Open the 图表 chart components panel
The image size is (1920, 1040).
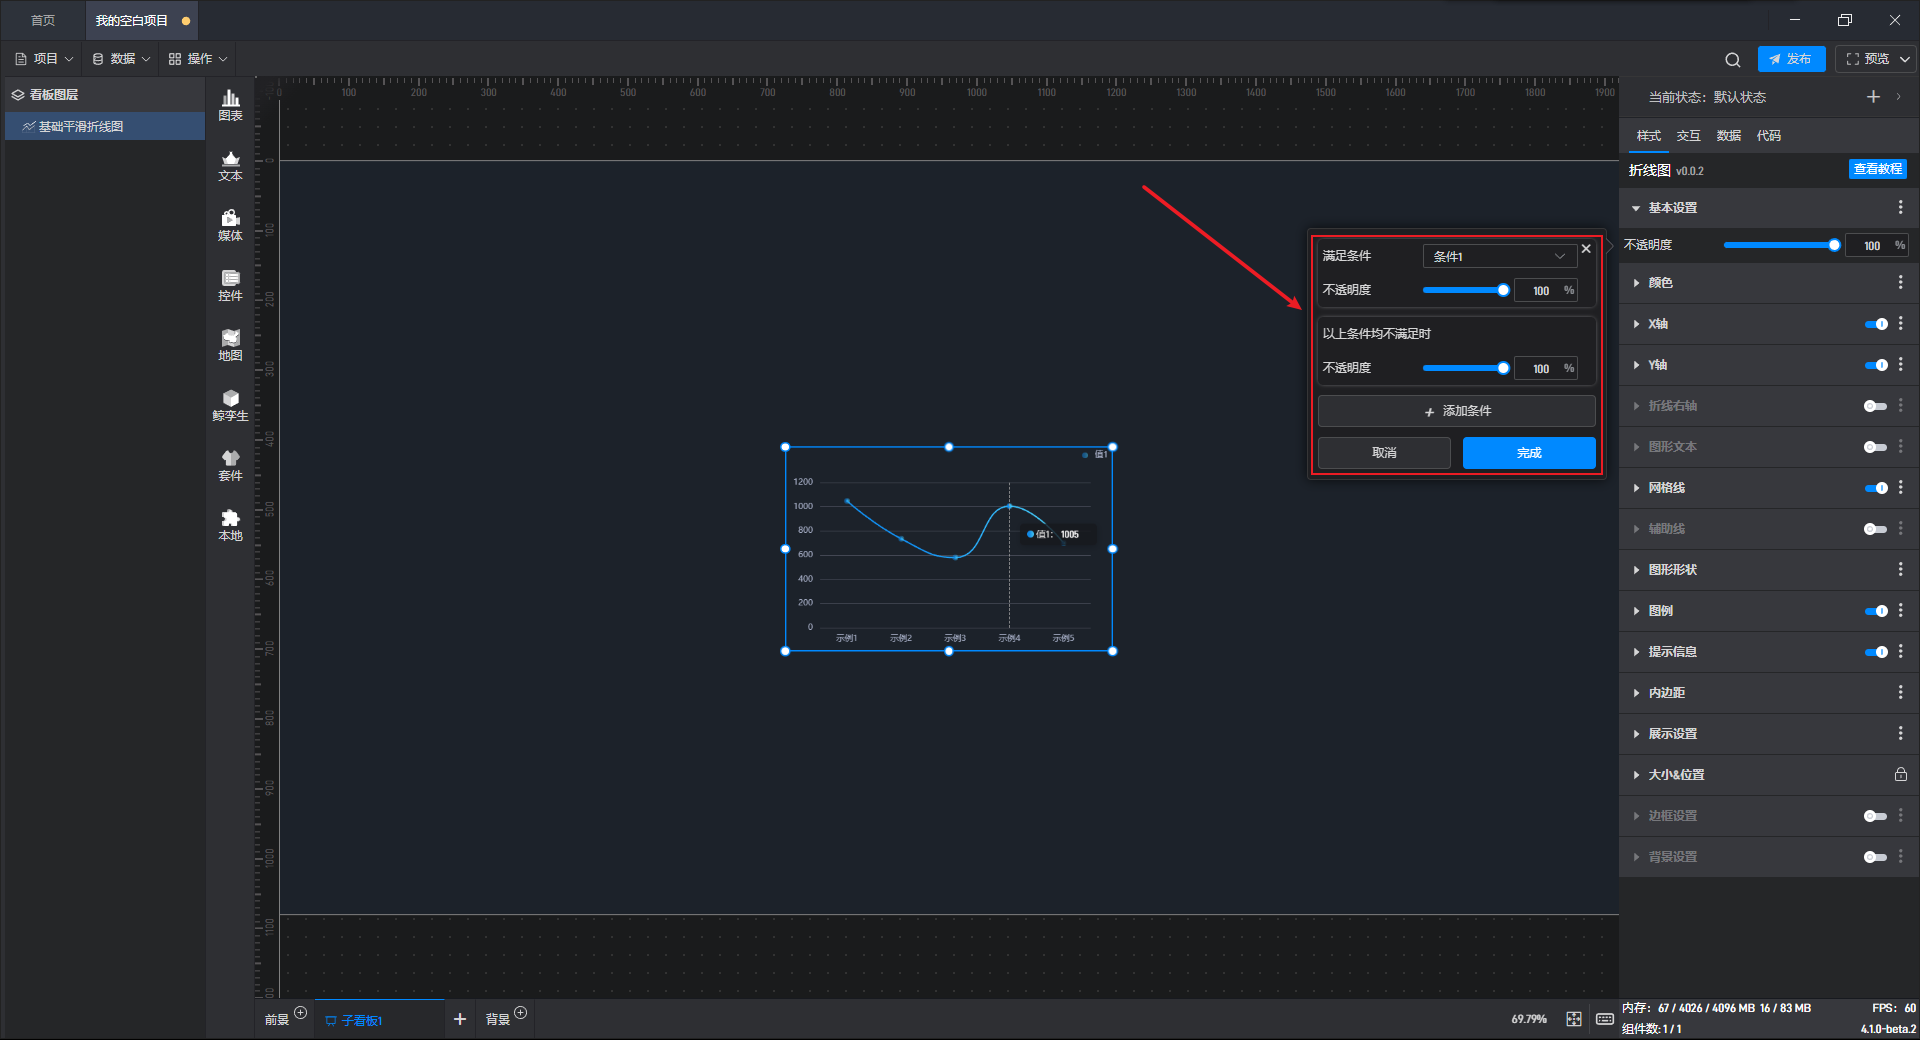pyautogui.click(x=230, y=105)
